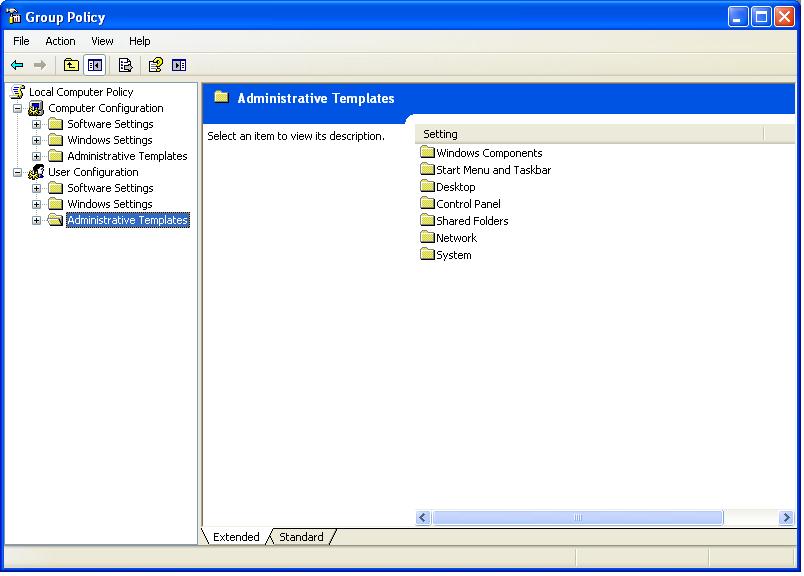Screen dimensions: 804x576
Task: Expand Windows Settings under Computer Configuration
Action: (36, 140)
